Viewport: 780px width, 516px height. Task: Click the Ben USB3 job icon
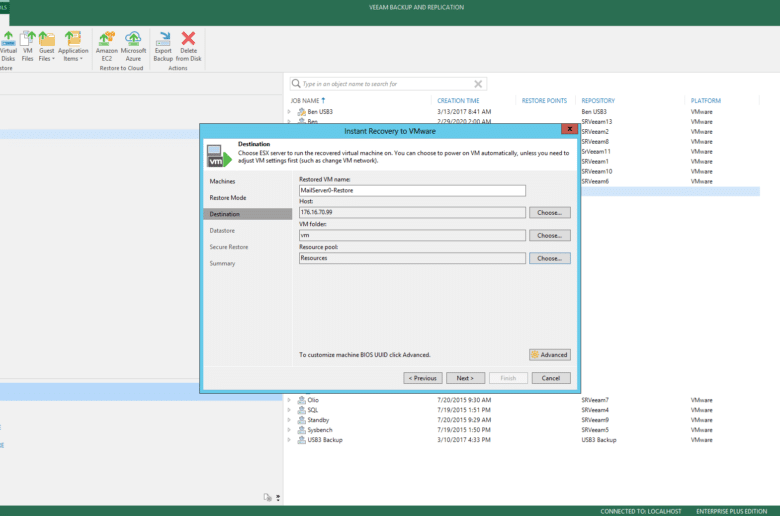pyautogui.click(x=301, y=112)
